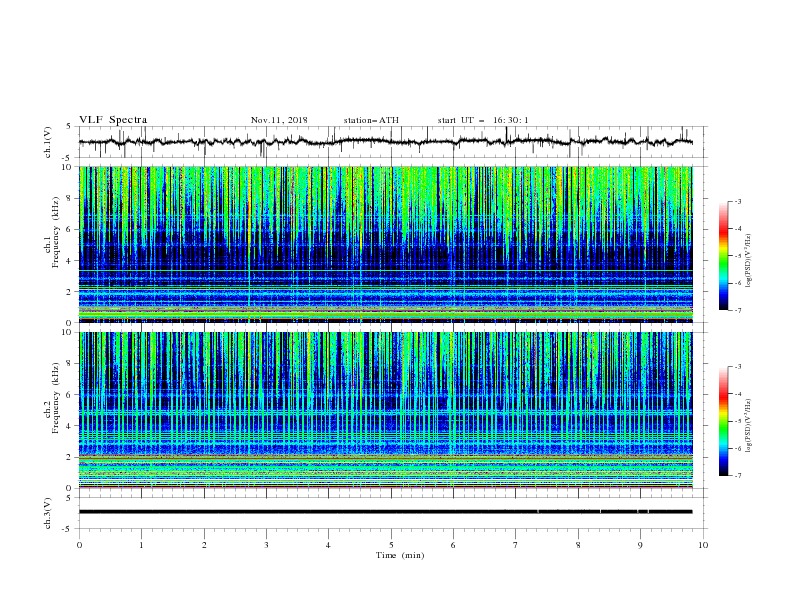Click tick label 8 on the Time axis
The width and height of the screenshot is (792, 612).
(578, 545)
